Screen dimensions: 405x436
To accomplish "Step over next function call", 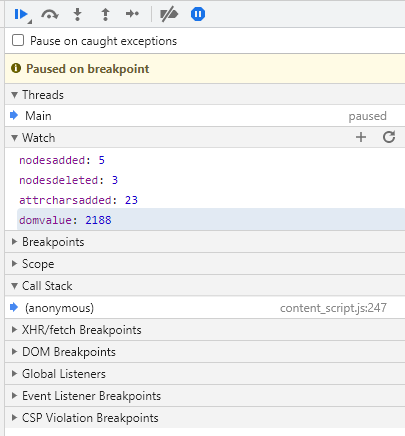I will click(50, 14).
